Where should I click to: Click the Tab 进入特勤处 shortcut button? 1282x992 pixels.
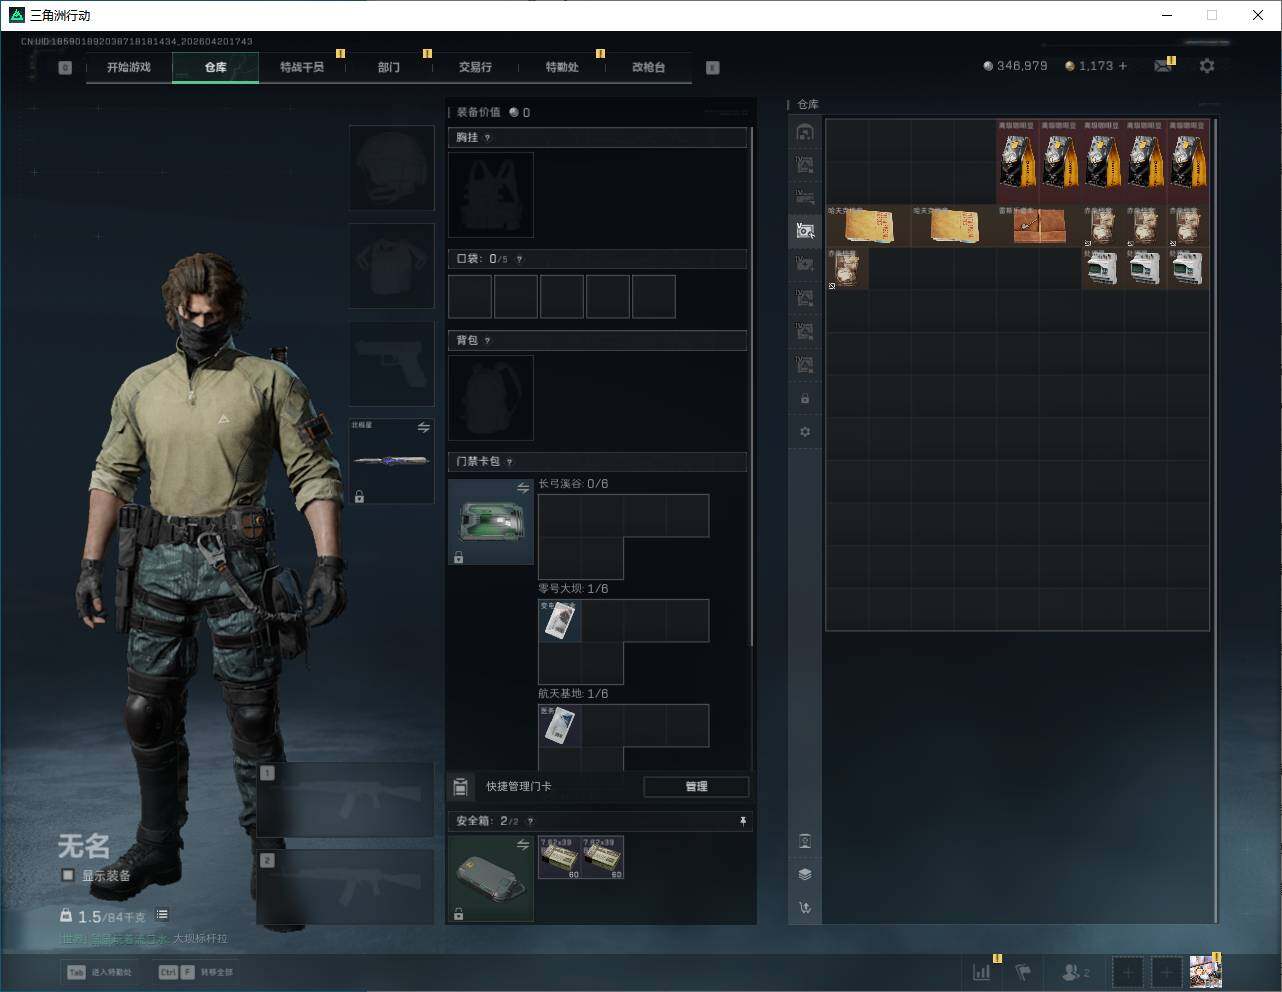pos(100,972)
